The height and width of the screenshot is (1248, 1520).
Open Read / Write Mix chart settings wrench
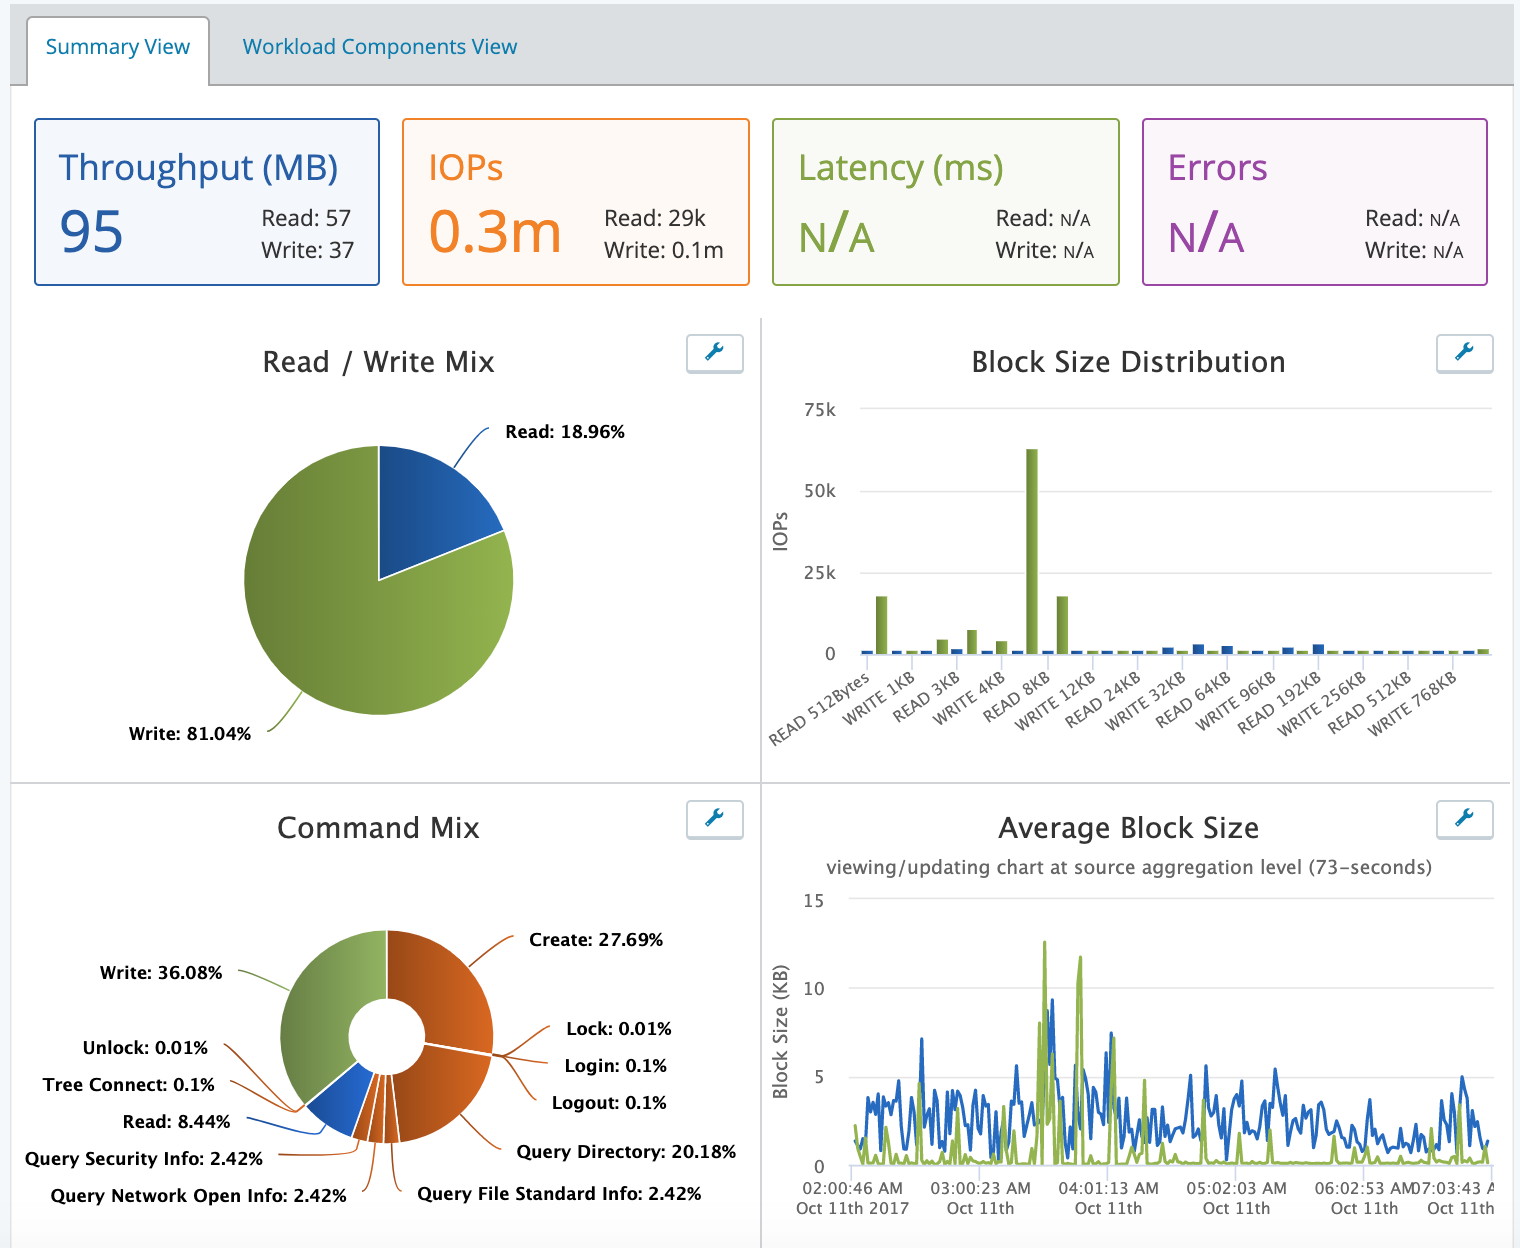[x=714, y=353]
